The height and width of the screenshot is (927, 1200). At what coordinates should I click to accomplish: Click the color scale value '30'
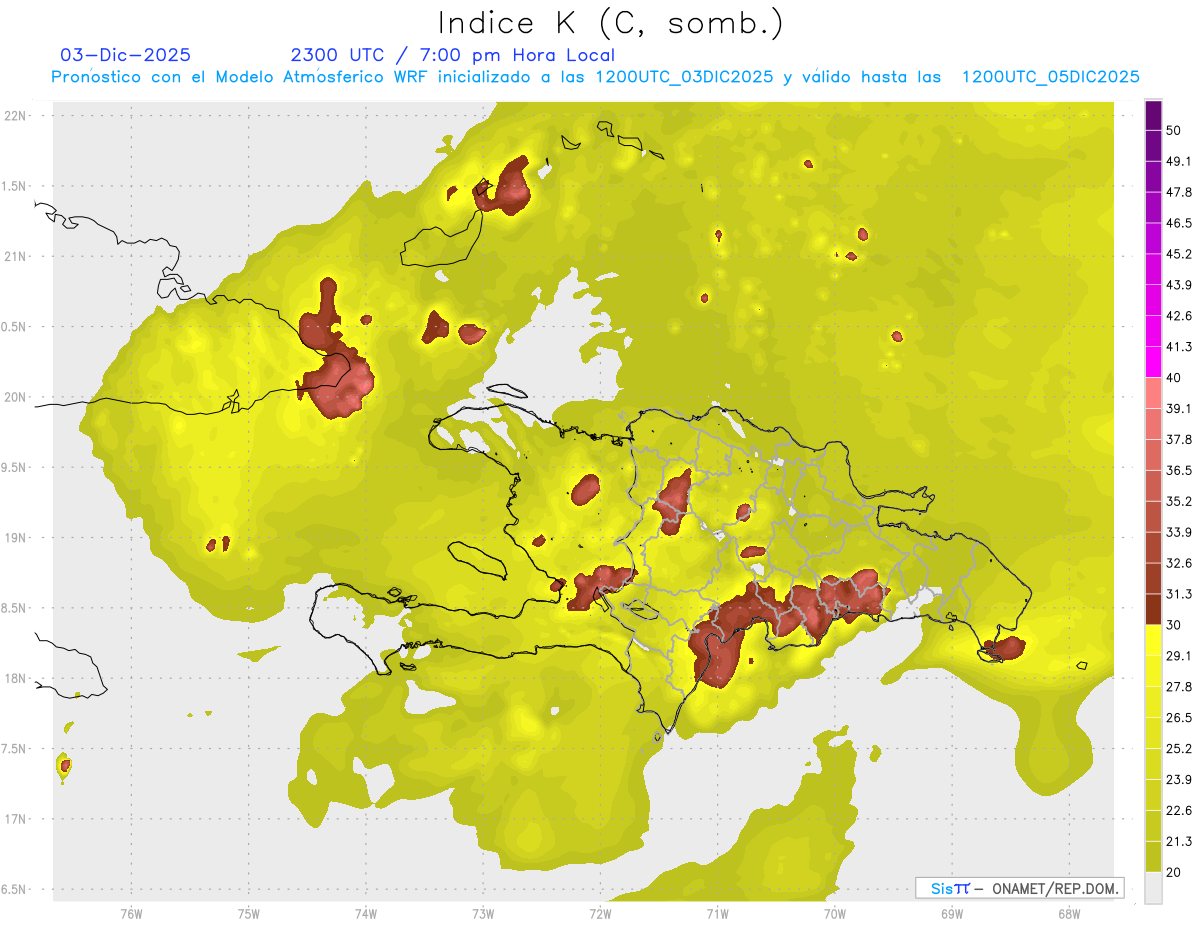point(1175,625)
